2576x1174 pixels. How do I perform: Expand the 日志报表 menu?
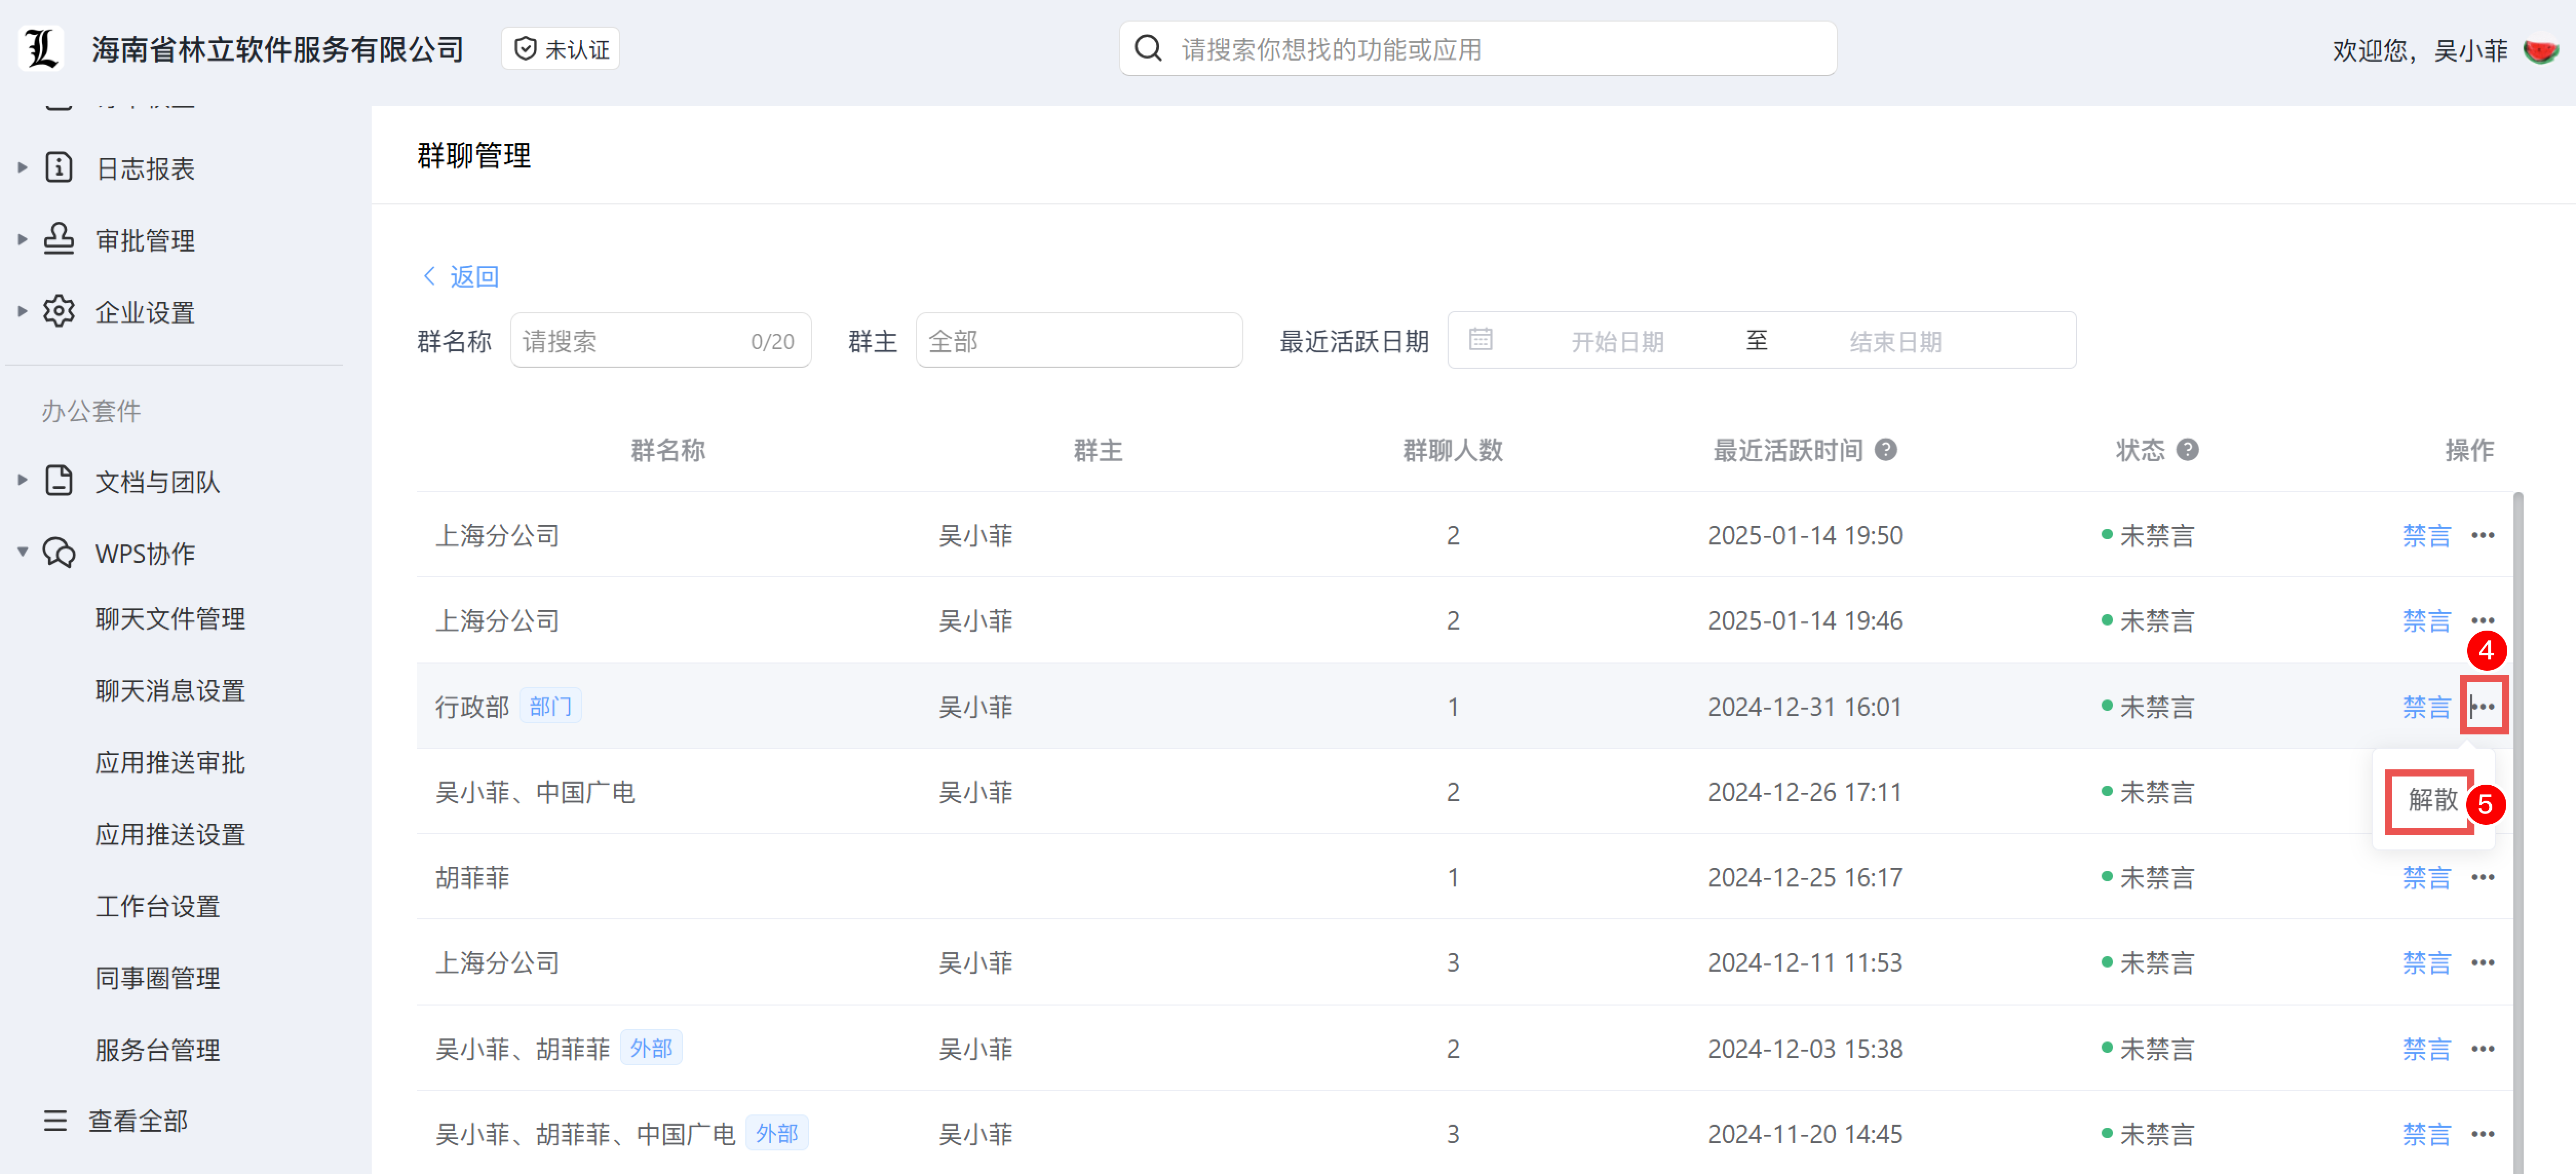tap(145, 168)
